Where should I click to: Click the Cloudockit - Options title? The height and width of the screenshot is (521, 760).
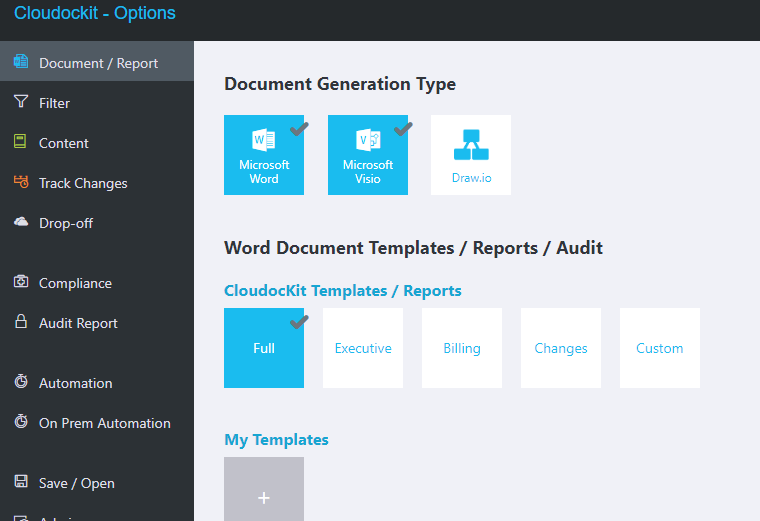95,13
